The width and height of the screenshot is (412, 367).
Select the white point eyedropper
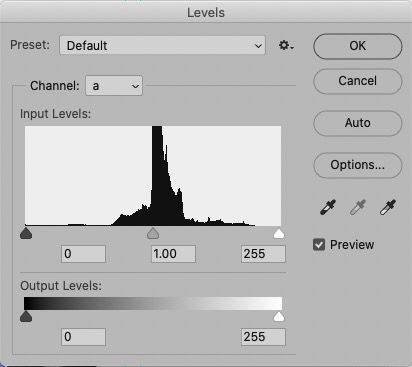[x=388, y=207]
